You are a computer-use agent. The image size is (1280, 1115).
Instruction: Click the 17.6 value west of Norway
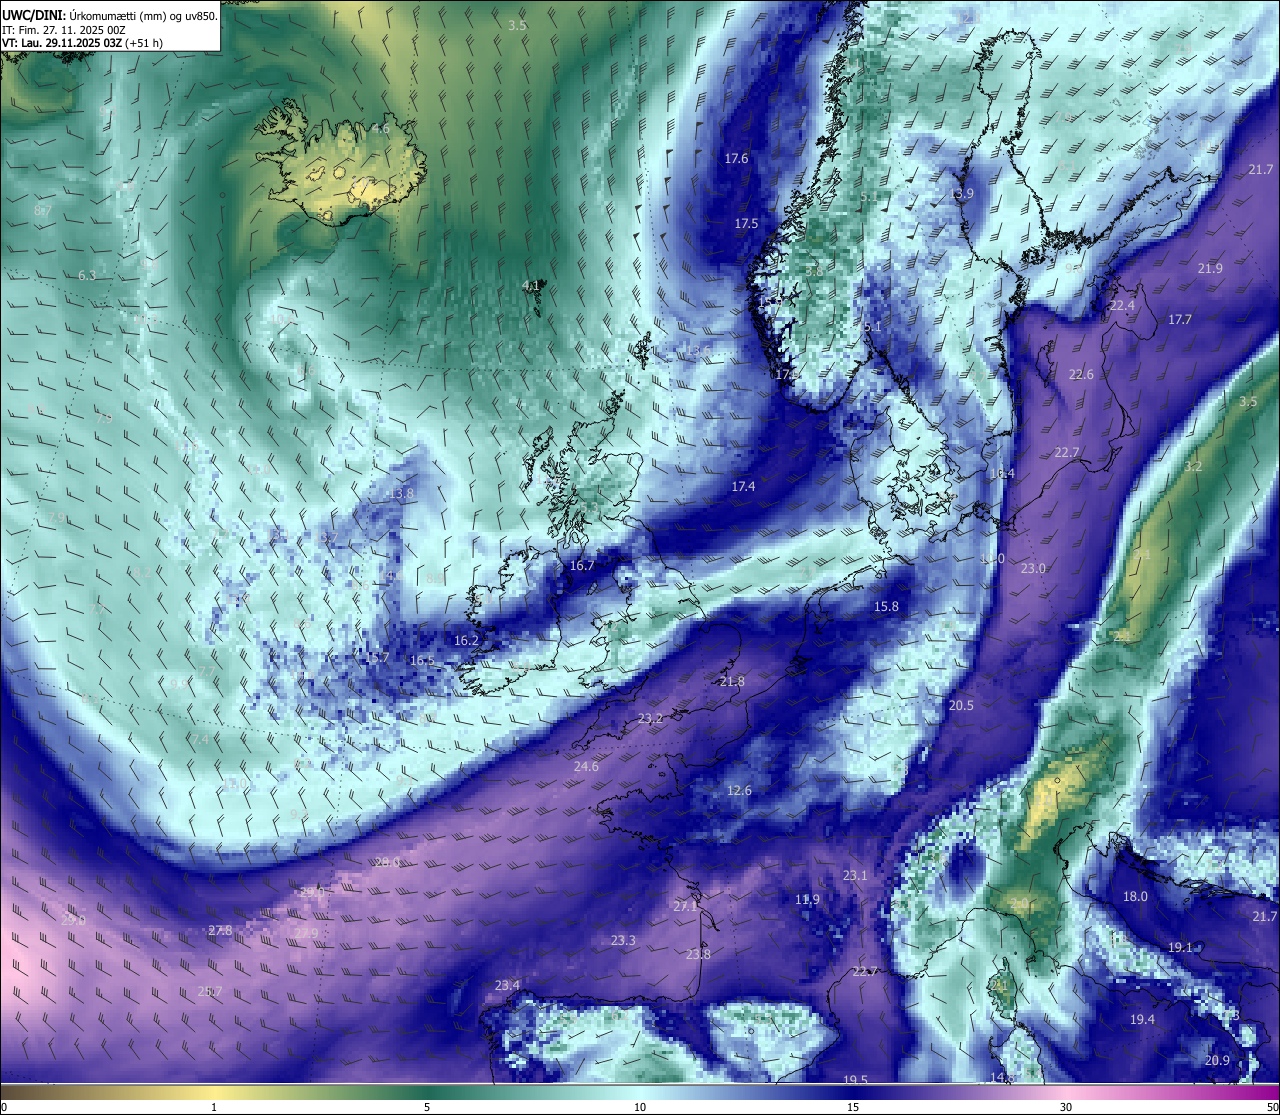[x=736, y=158]
